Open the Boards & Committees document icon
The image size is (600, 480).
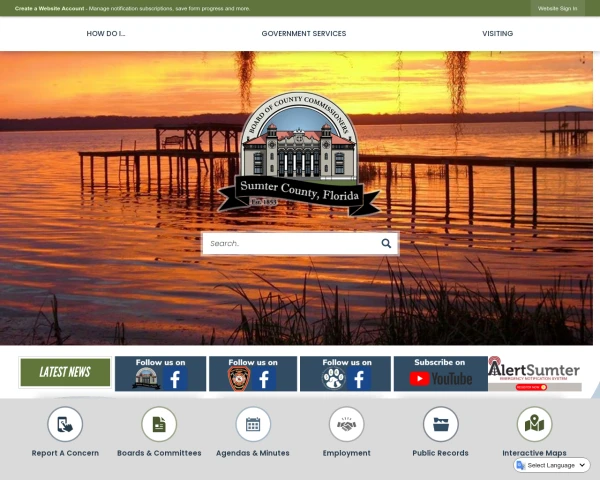tap(159, 424)
